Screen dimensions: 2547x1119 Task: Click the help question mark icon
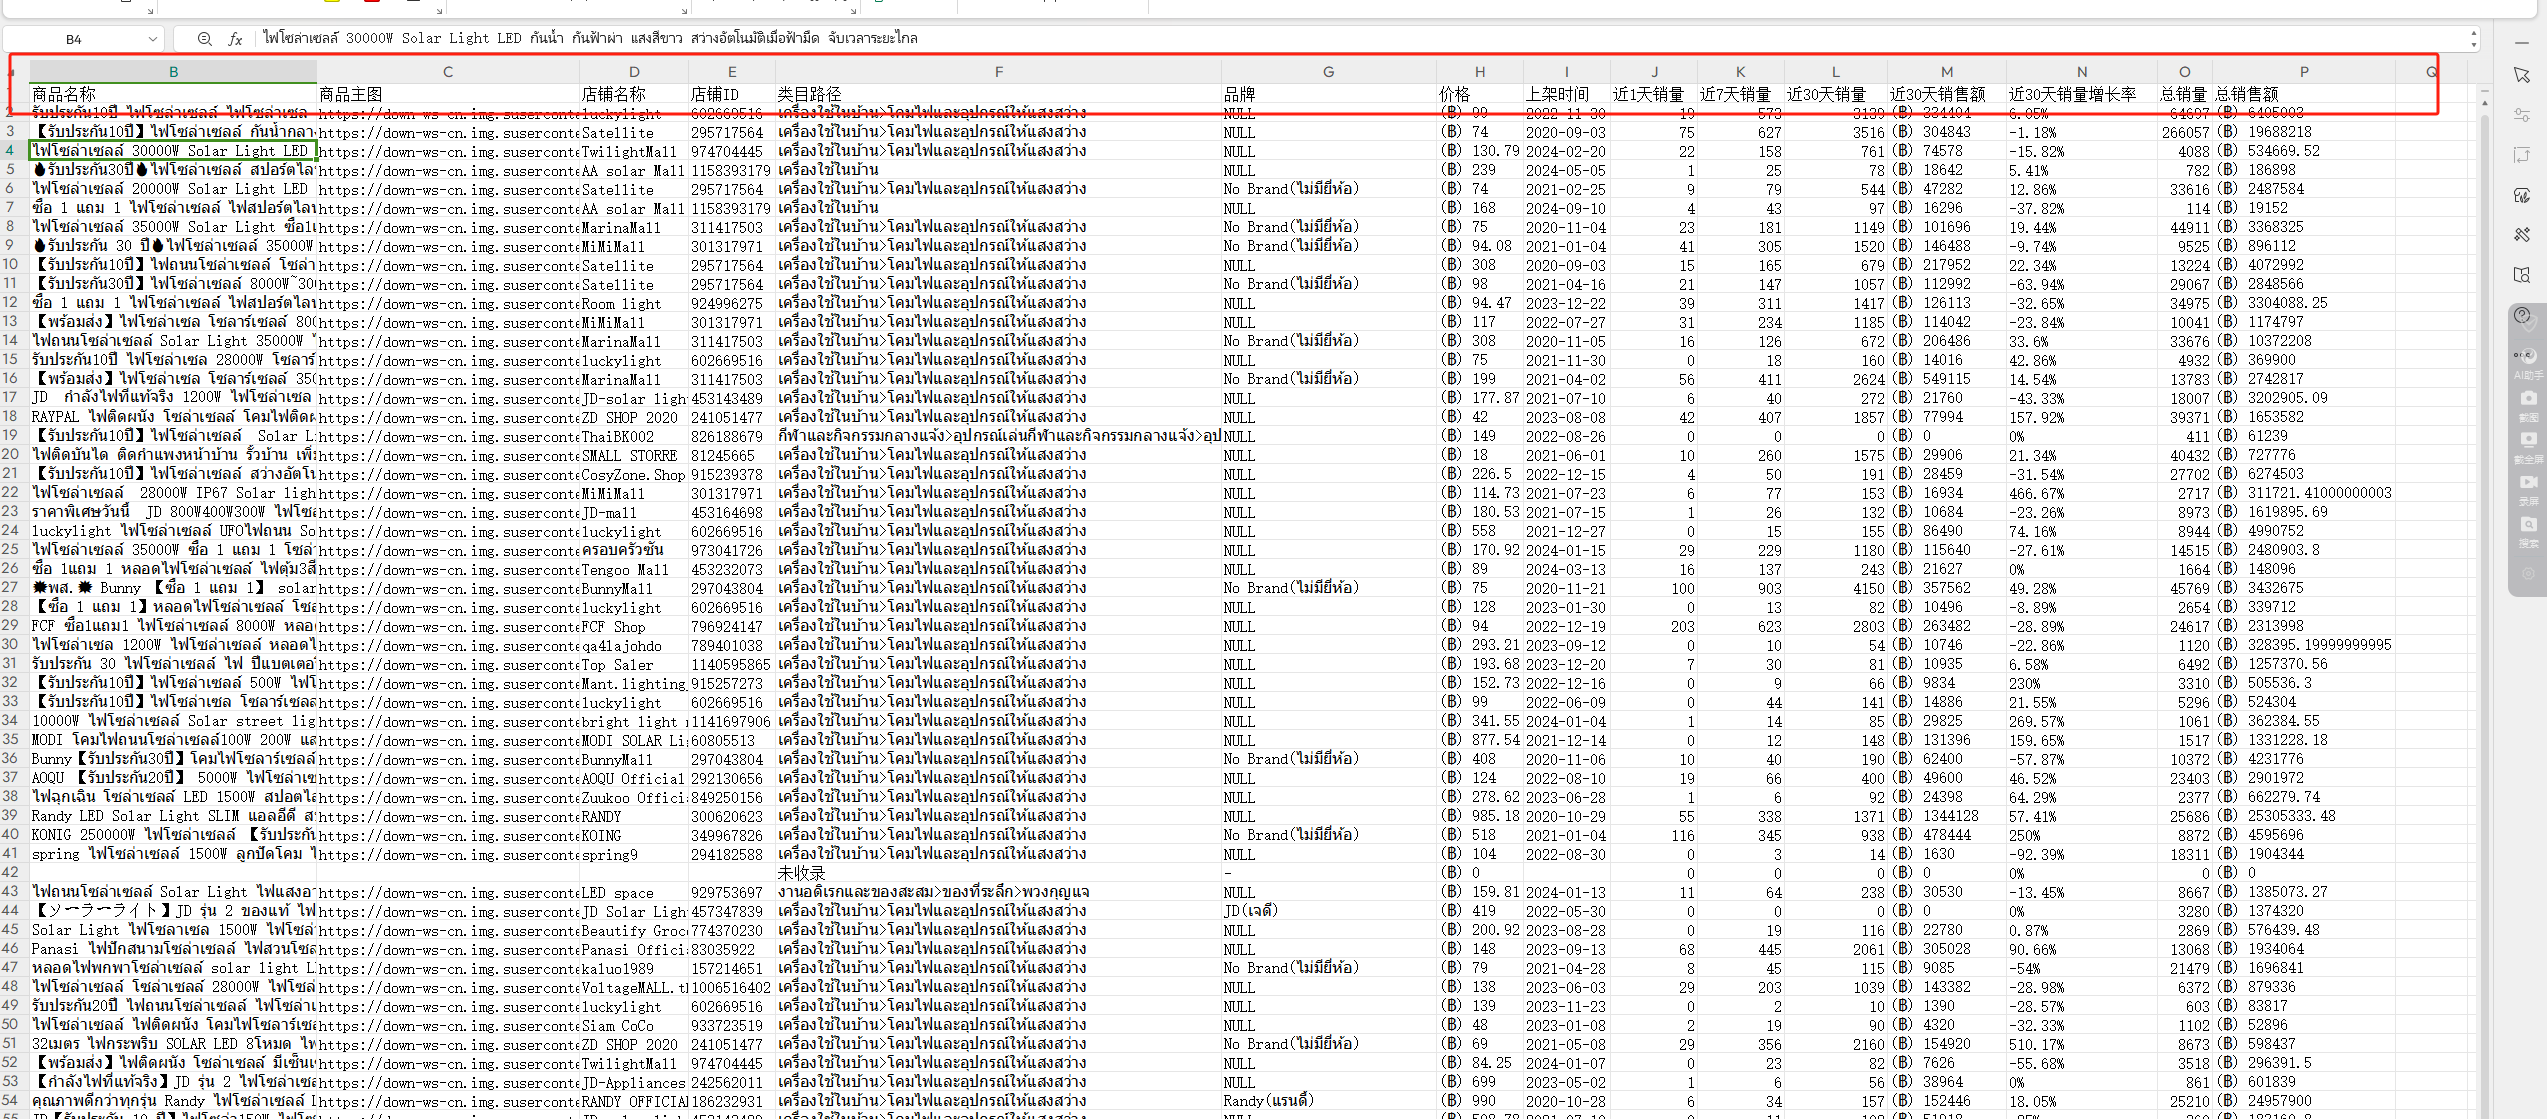pyautogui.click(x=2523, y=317)
